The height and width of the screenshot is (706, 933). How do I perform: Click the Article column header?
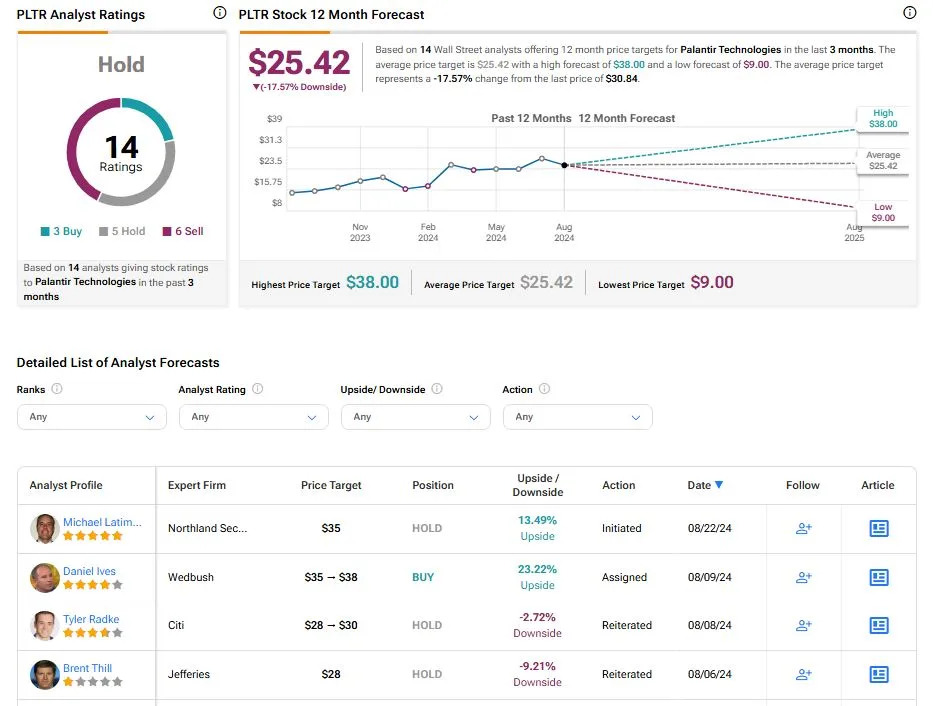click(878, 485)
